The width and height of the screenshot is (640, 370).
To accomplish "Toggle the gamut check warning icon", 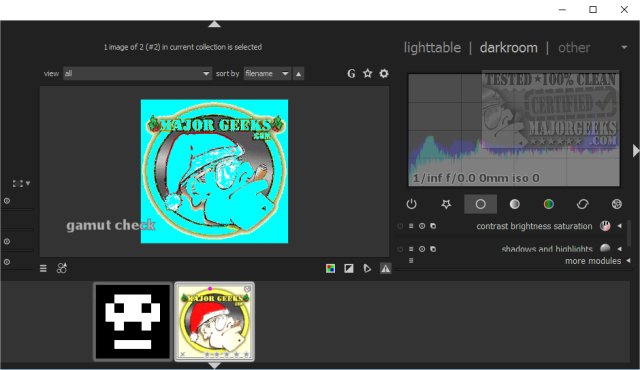I will (385, 268).
